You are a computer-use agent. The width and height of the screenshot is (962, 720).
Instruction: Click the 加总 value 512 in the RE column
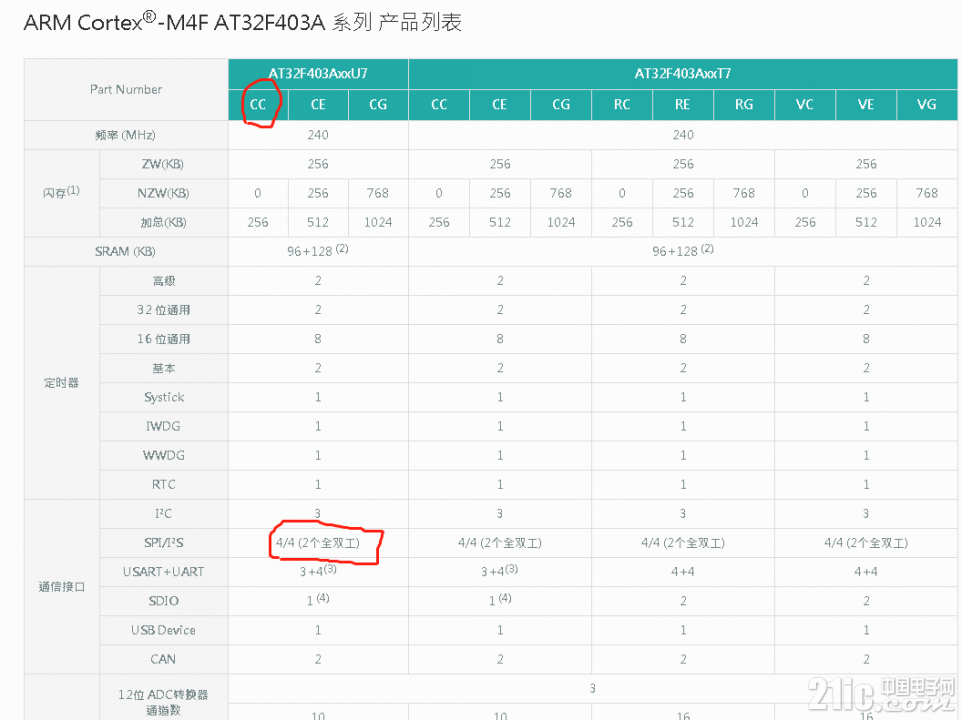(683, 223)
